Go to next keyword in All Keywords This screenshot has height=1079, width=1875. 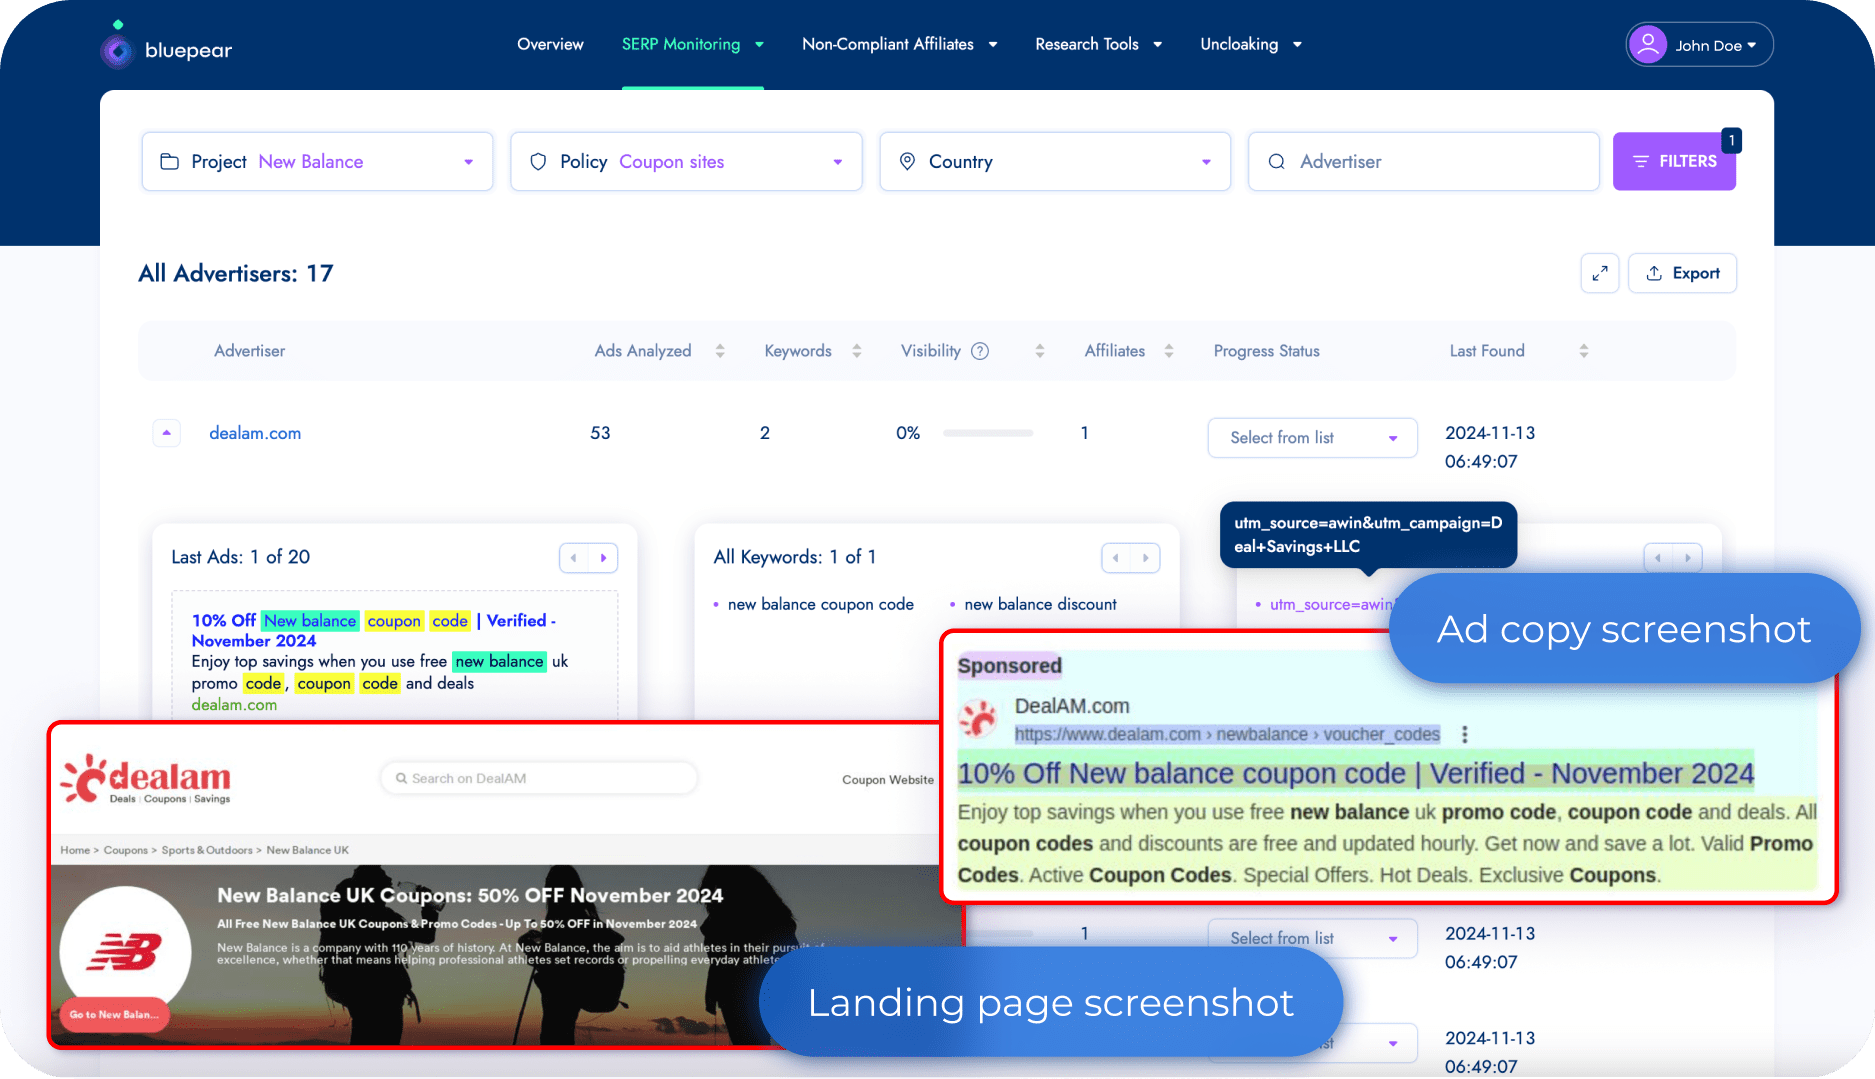(1146, 558)
